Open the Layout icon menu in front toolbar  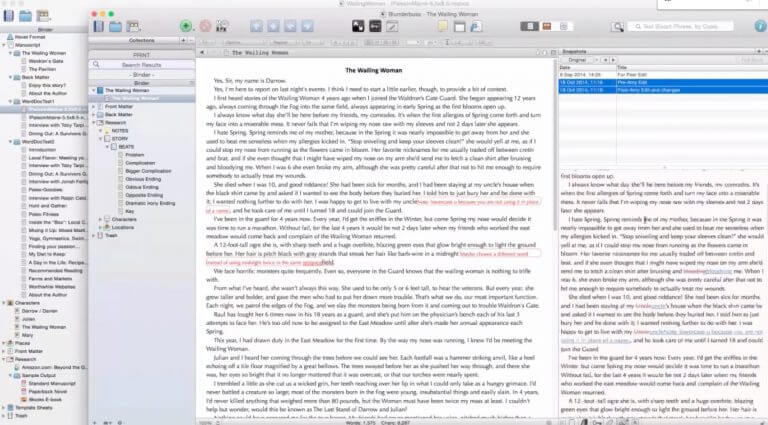point(133,26)
